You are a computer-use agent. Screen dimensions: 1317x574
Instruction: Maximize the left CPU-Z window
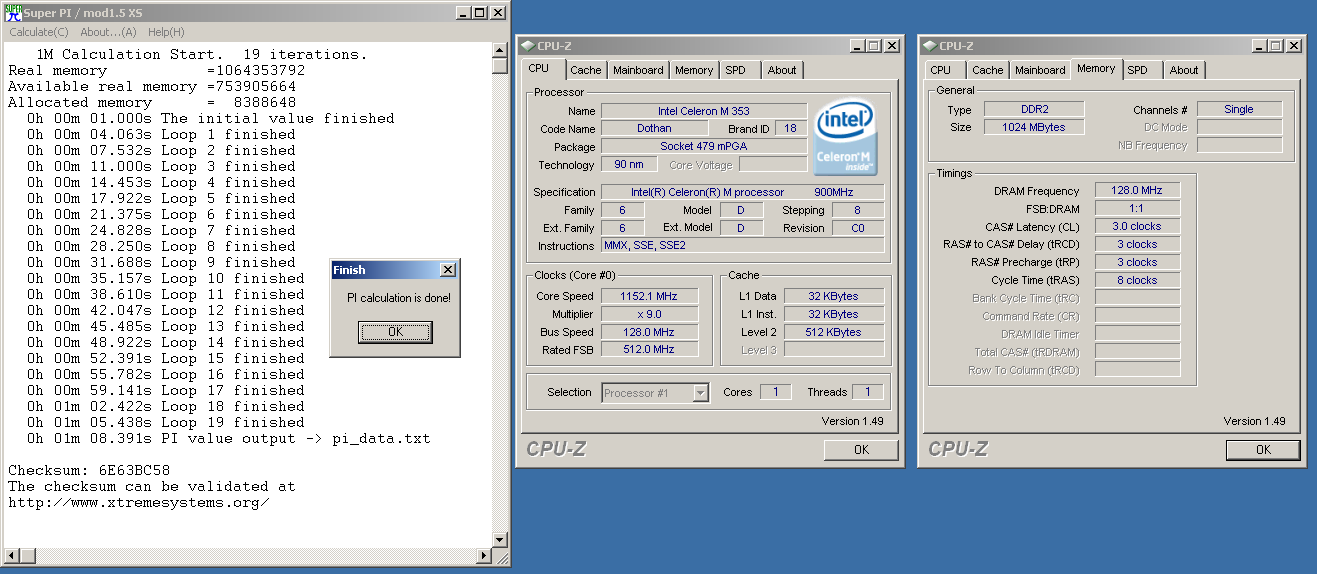click(874, 46)
